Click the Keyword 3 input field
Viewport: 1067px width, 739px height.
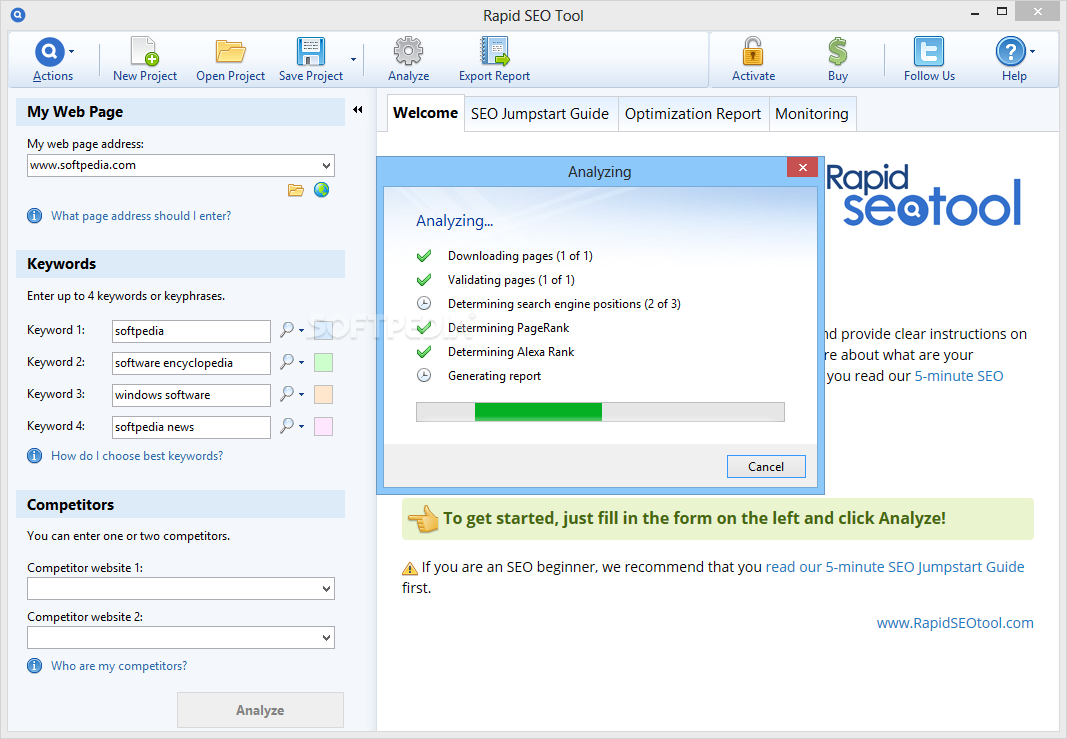click(191, 395)
